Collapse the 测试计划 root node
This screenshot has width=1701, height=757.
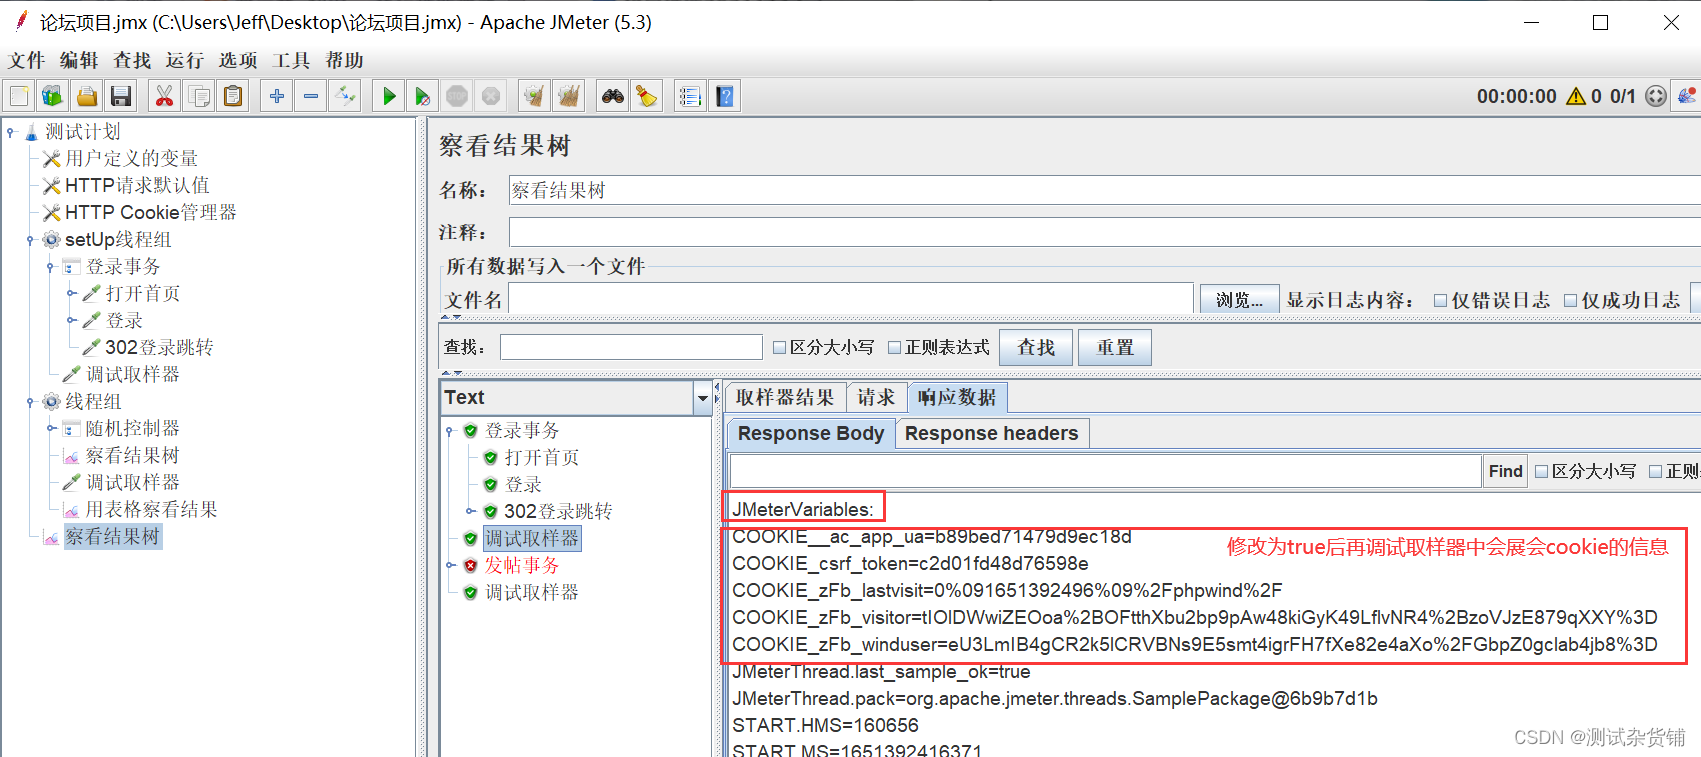[11, 131]
